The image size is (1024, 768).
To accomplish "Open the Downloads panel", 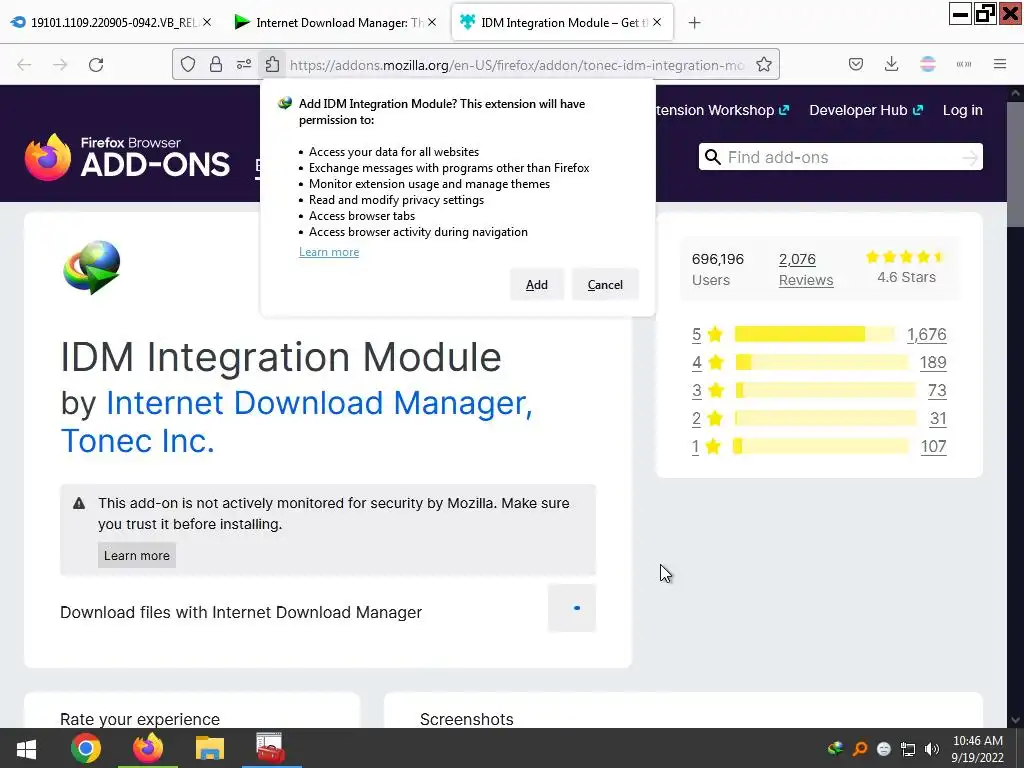I will [x=891, y=64].
